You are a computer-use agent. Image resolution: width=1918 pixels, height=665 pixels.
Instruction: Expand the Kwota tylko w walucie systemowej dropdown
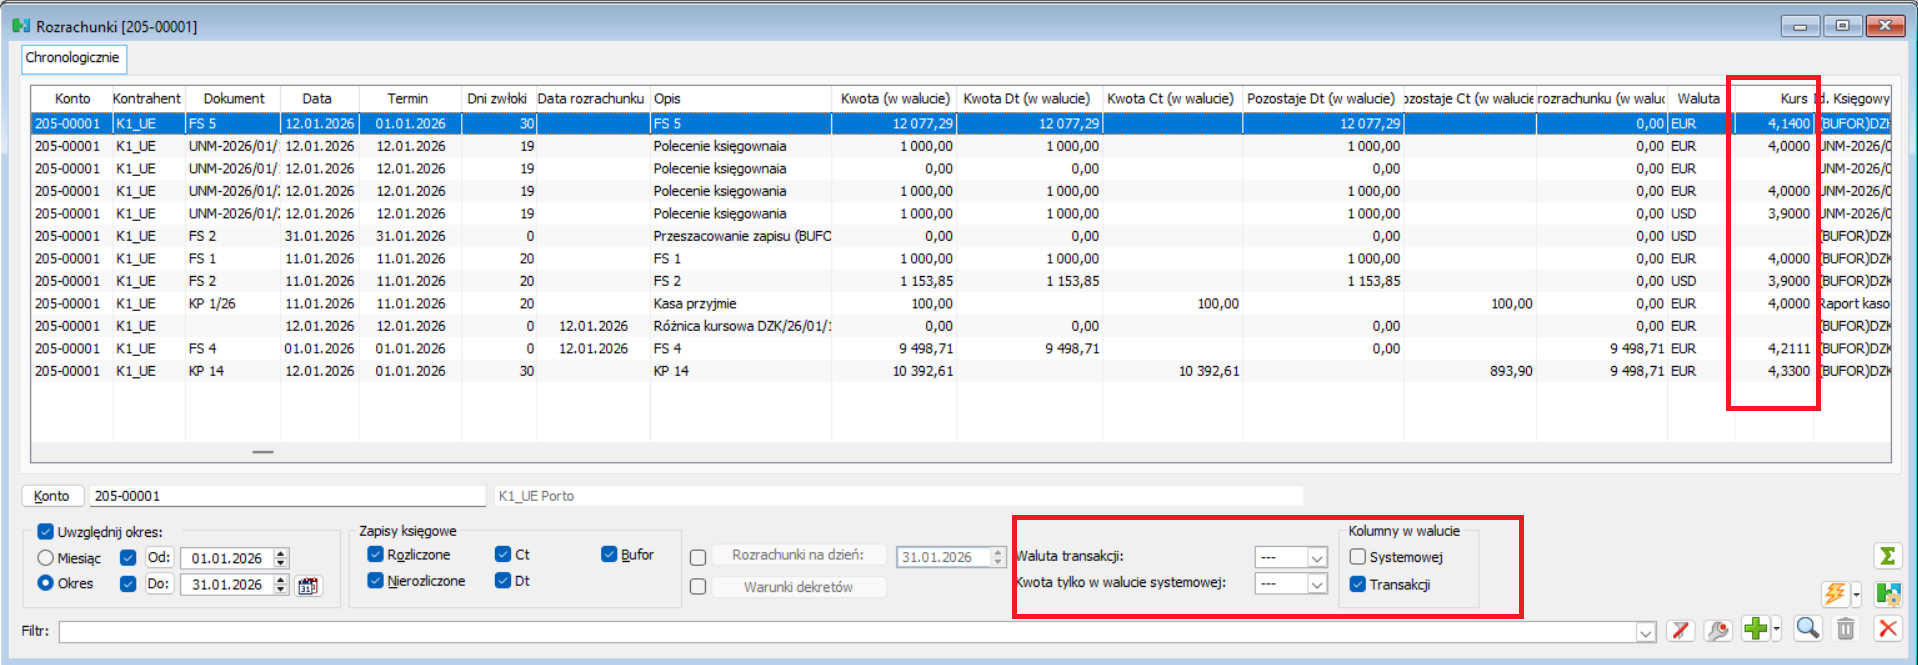coord(1317,584)
